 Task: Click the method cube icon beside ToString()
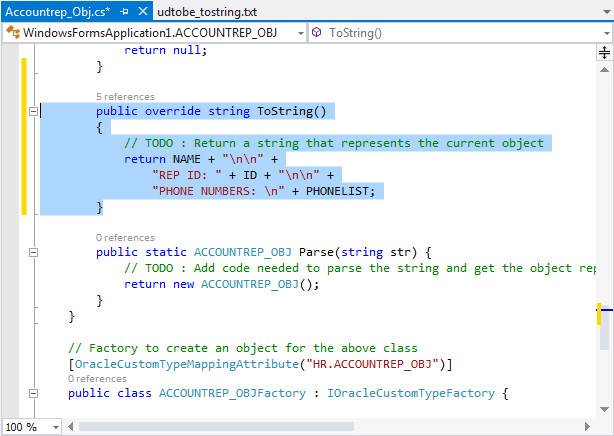[316, 32]
